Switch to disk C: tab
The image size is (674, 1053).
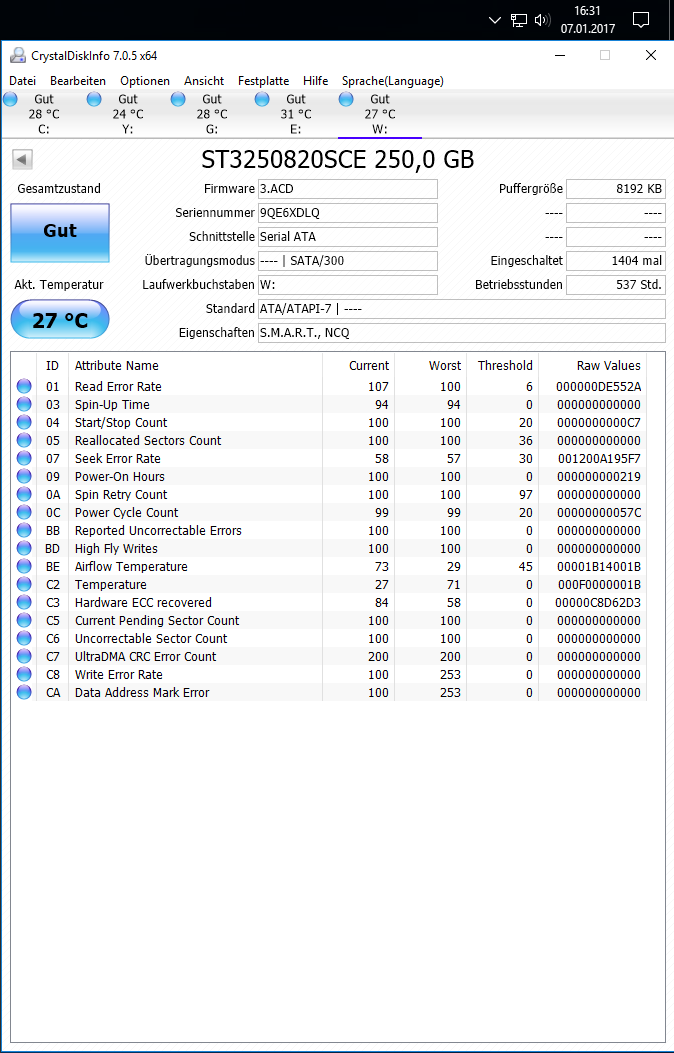tap(43, 114)
